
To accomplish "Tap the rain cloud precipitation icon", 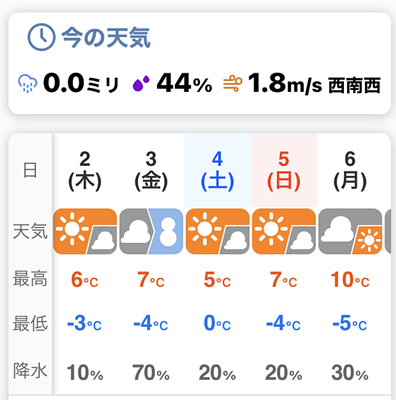I will [28, 83].
